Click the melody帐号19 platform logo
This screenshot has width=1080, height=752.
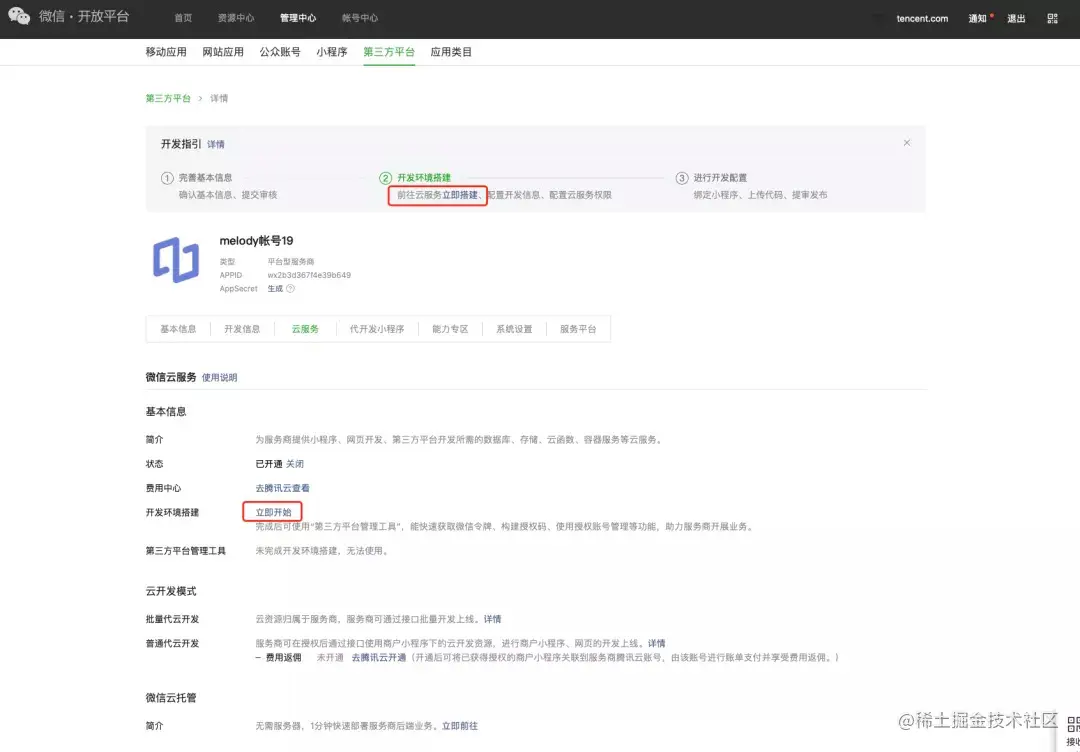pyautogui.click(x=176, y=260)
